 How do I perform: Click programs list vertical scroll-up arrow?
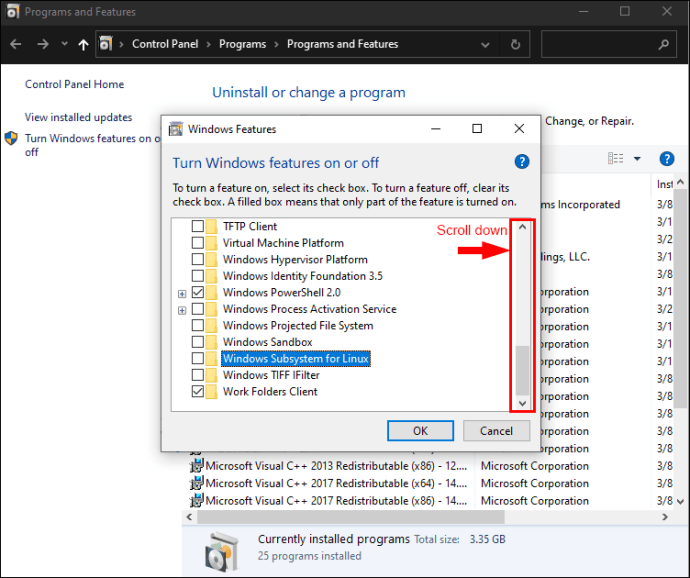[x=680, y=182]
